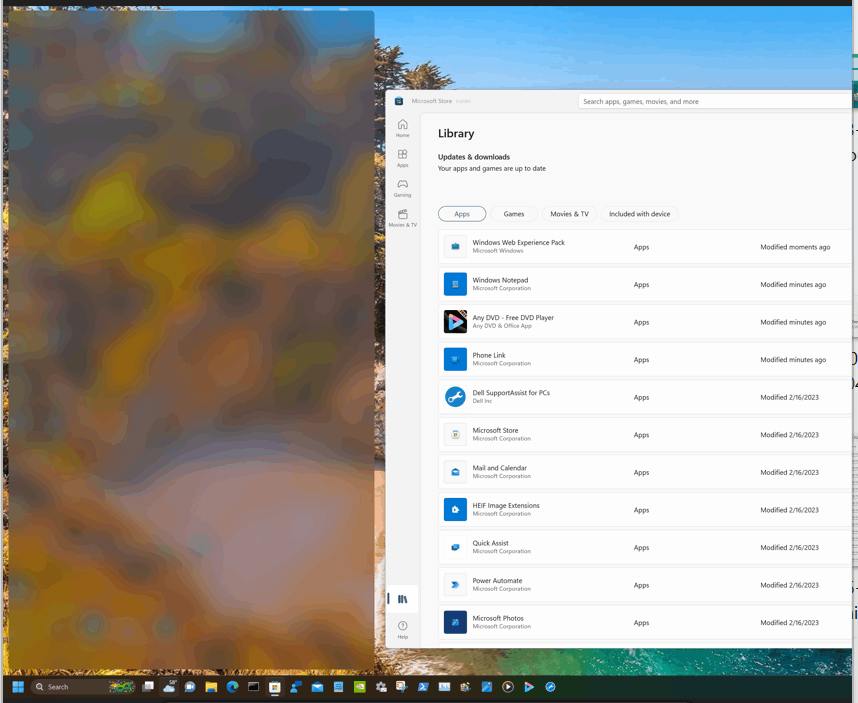Open the PowerShell icon on the taskbar

click(x=423, y=687)
